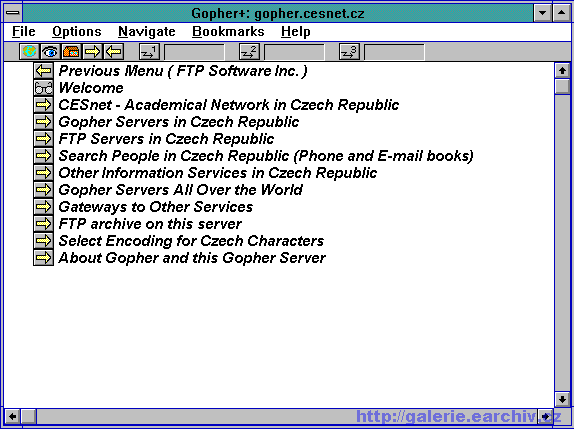
Task: Open FTP archive on this server
Action: pos(150,224)
